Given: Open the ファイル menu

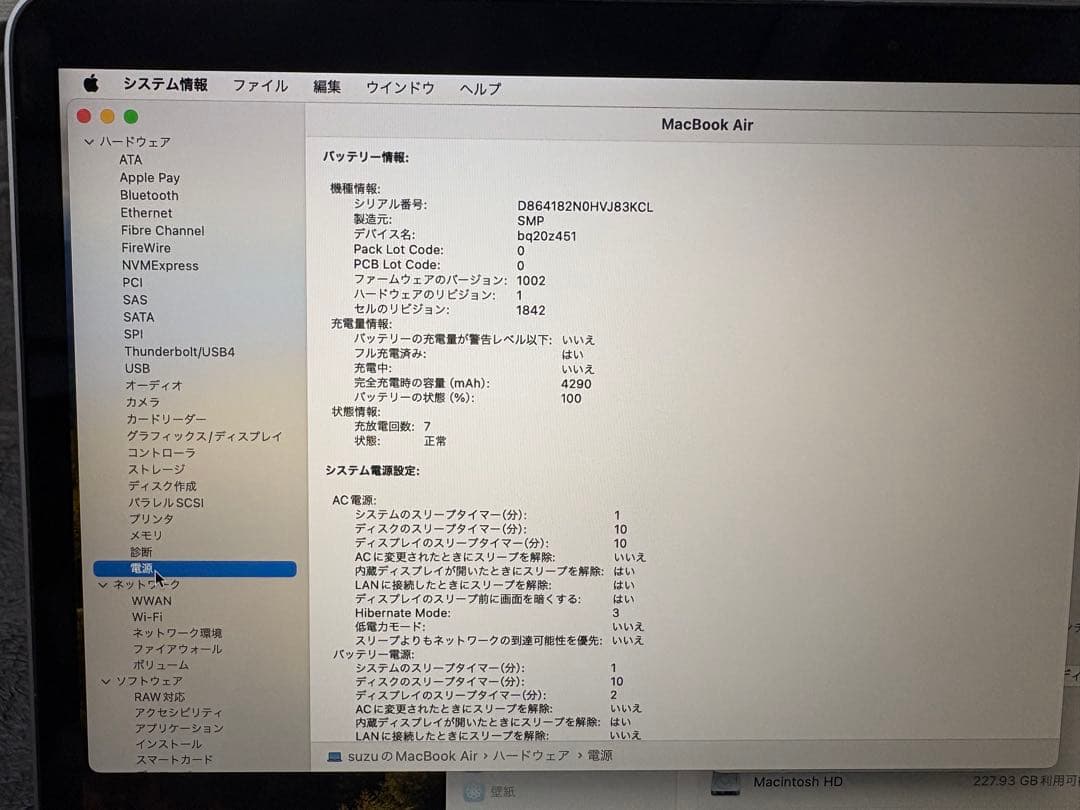Looking at the screenshot, I should [x=260, y=86].
